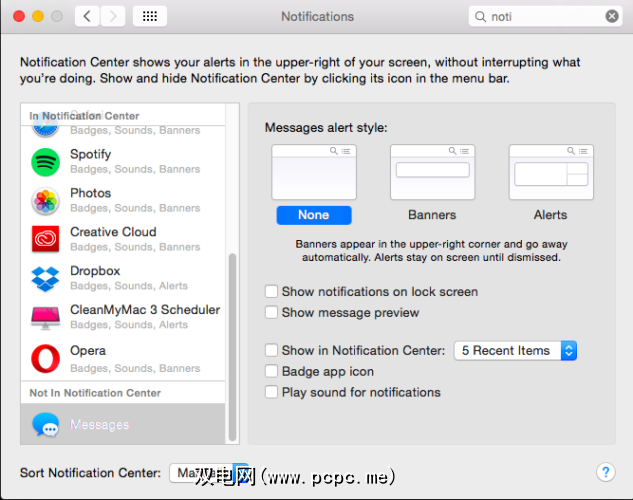633x500 pixels.
Task: Select Messages in the app list
Action: click(123, 425)
